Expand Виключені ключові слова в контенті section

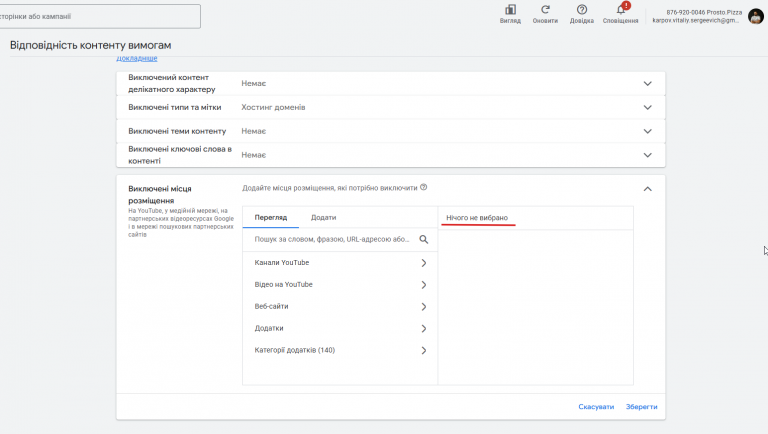647,155
